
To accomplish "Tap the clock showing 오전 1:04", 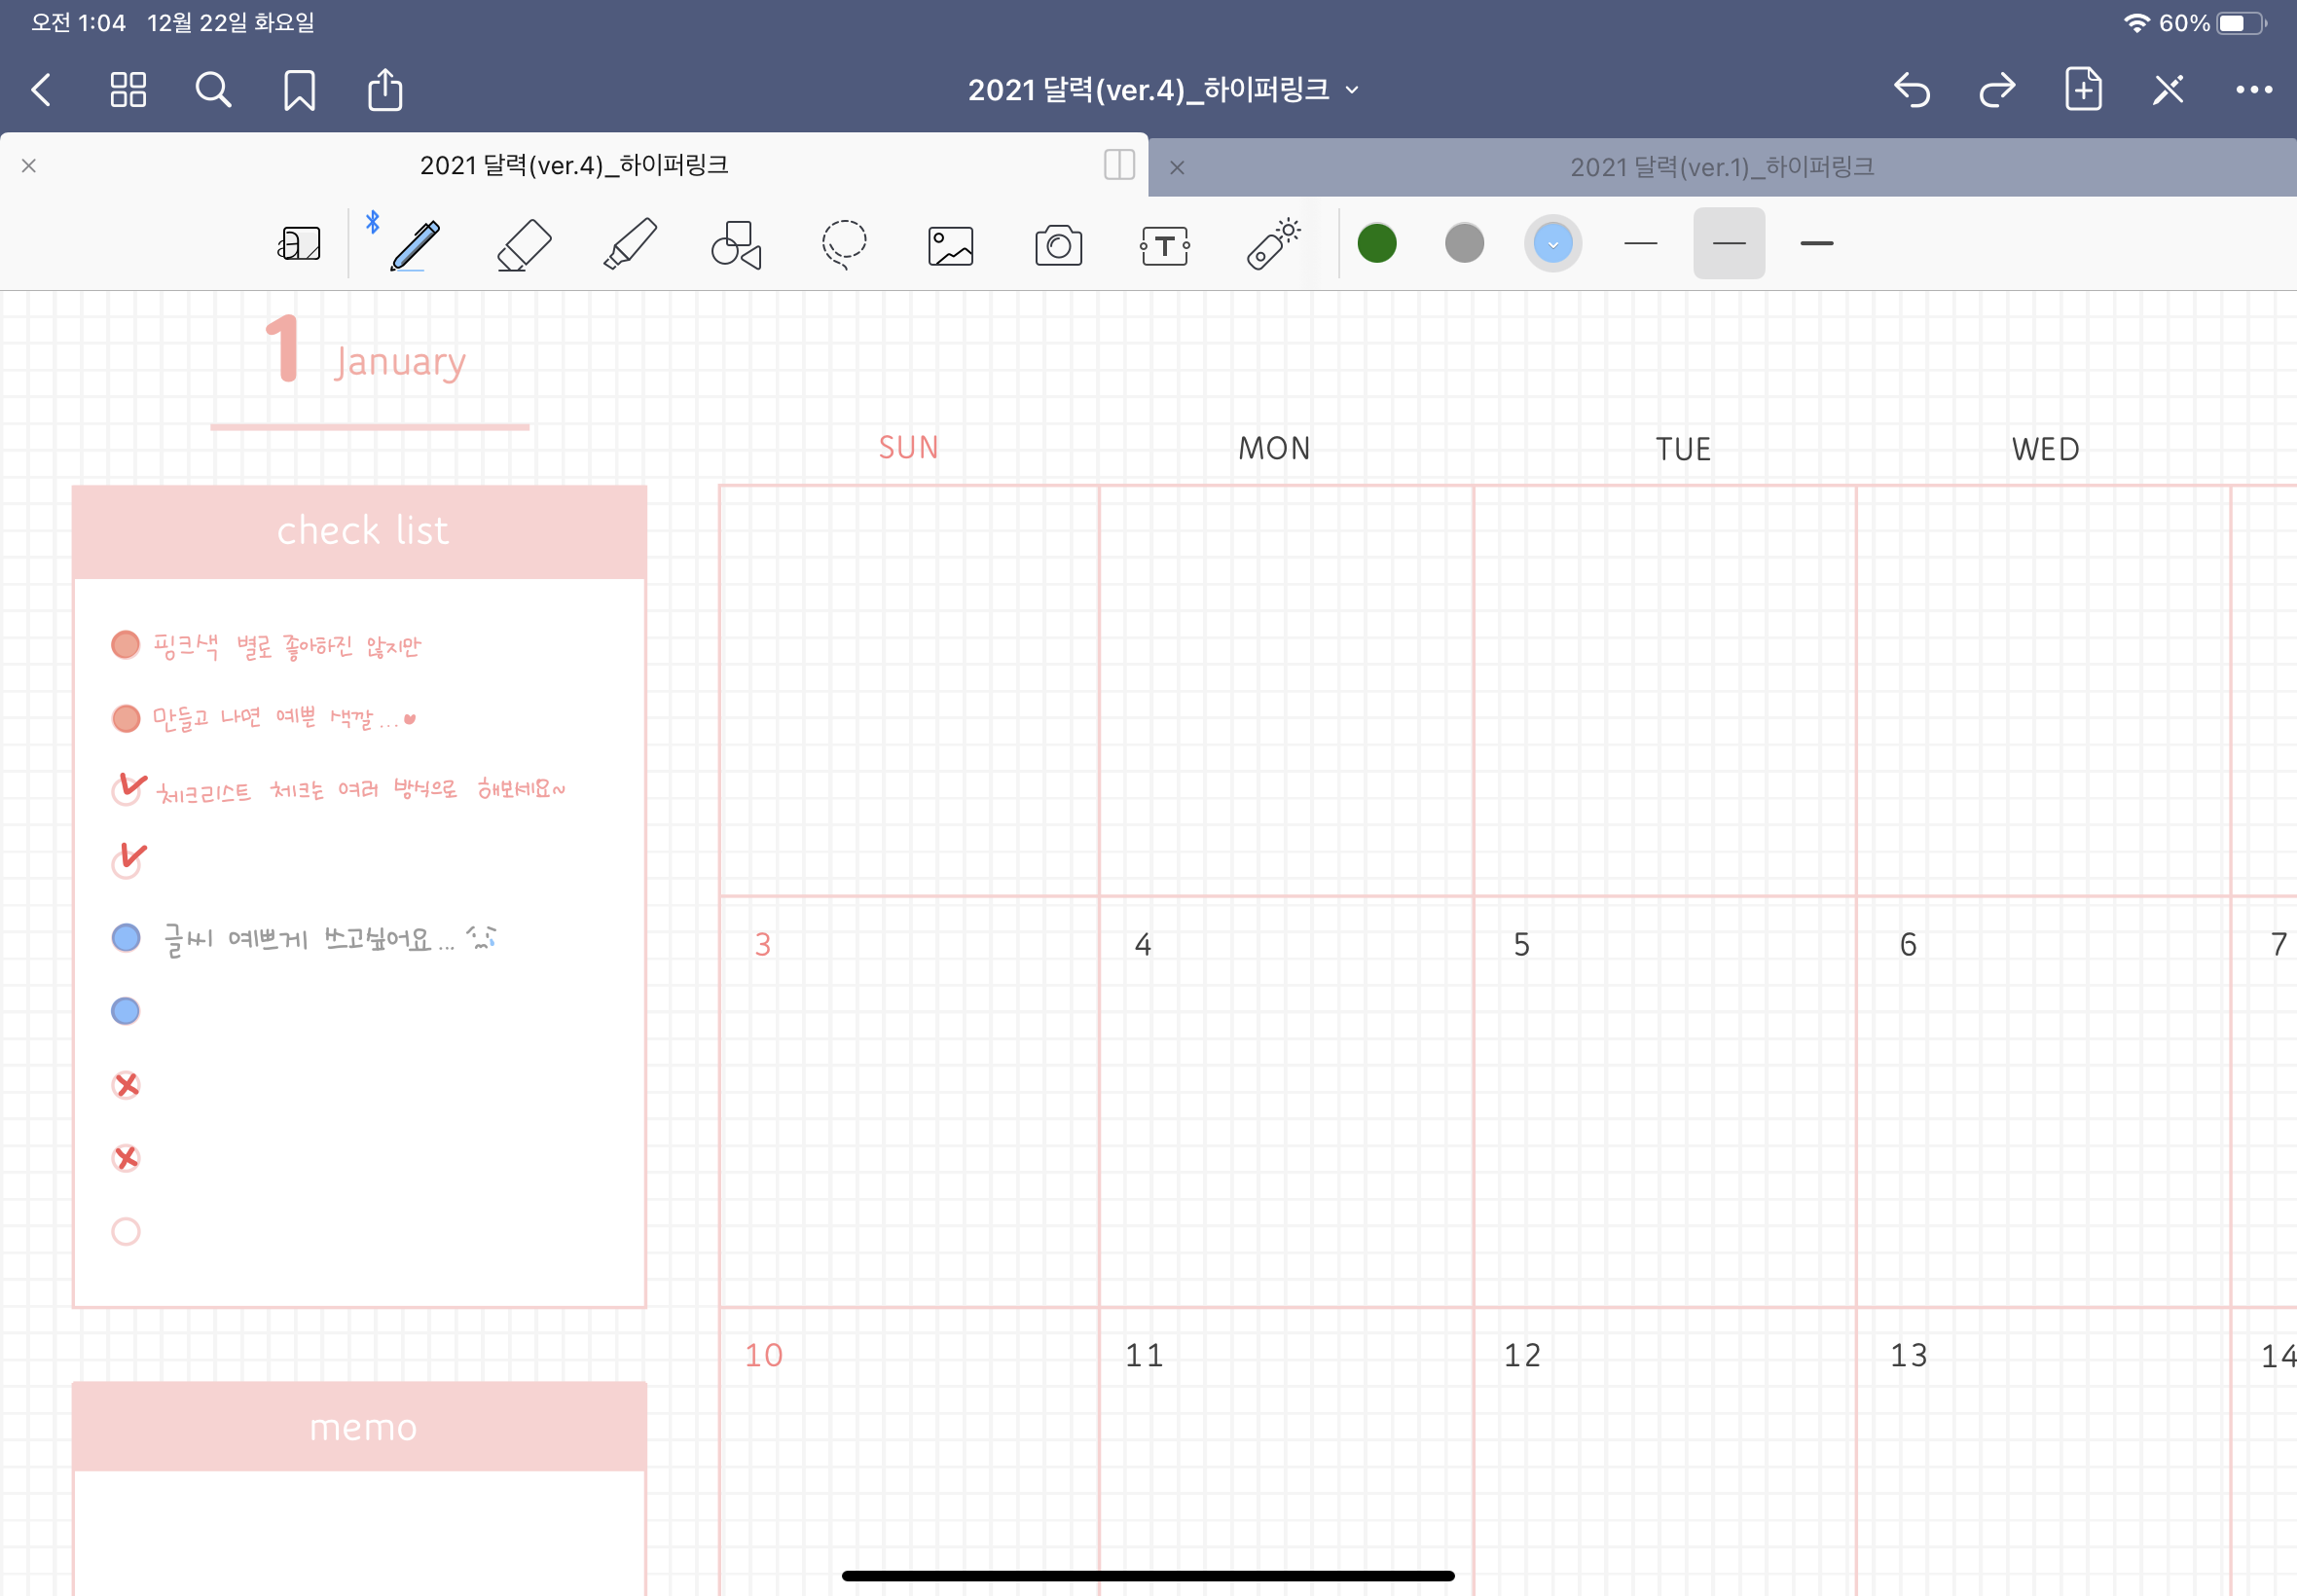I will (x=78, y=23).
